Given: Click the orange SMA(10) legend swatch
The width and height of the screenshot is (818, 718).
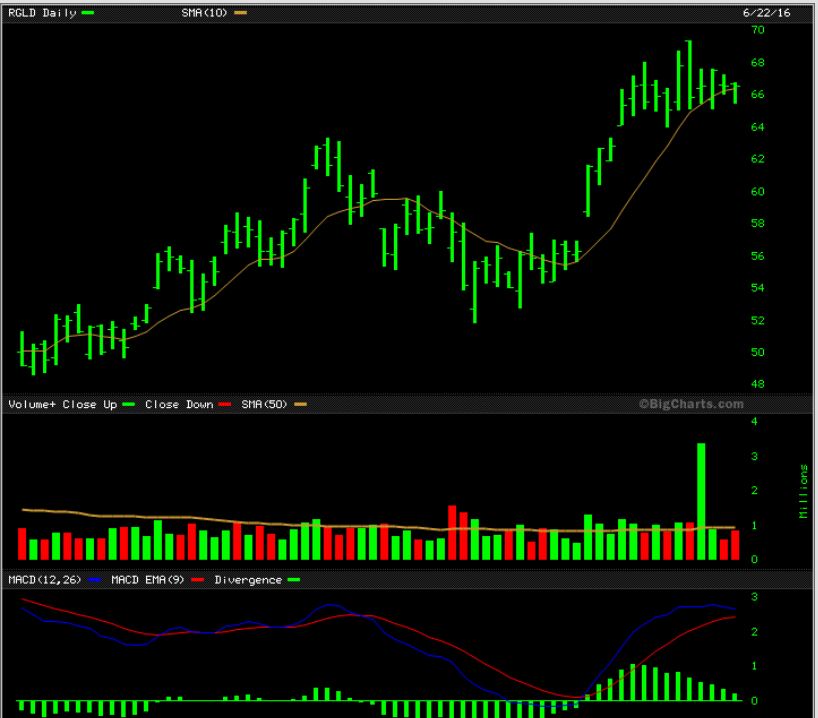Looking at the screenshot, I should (x=240, y=13).
